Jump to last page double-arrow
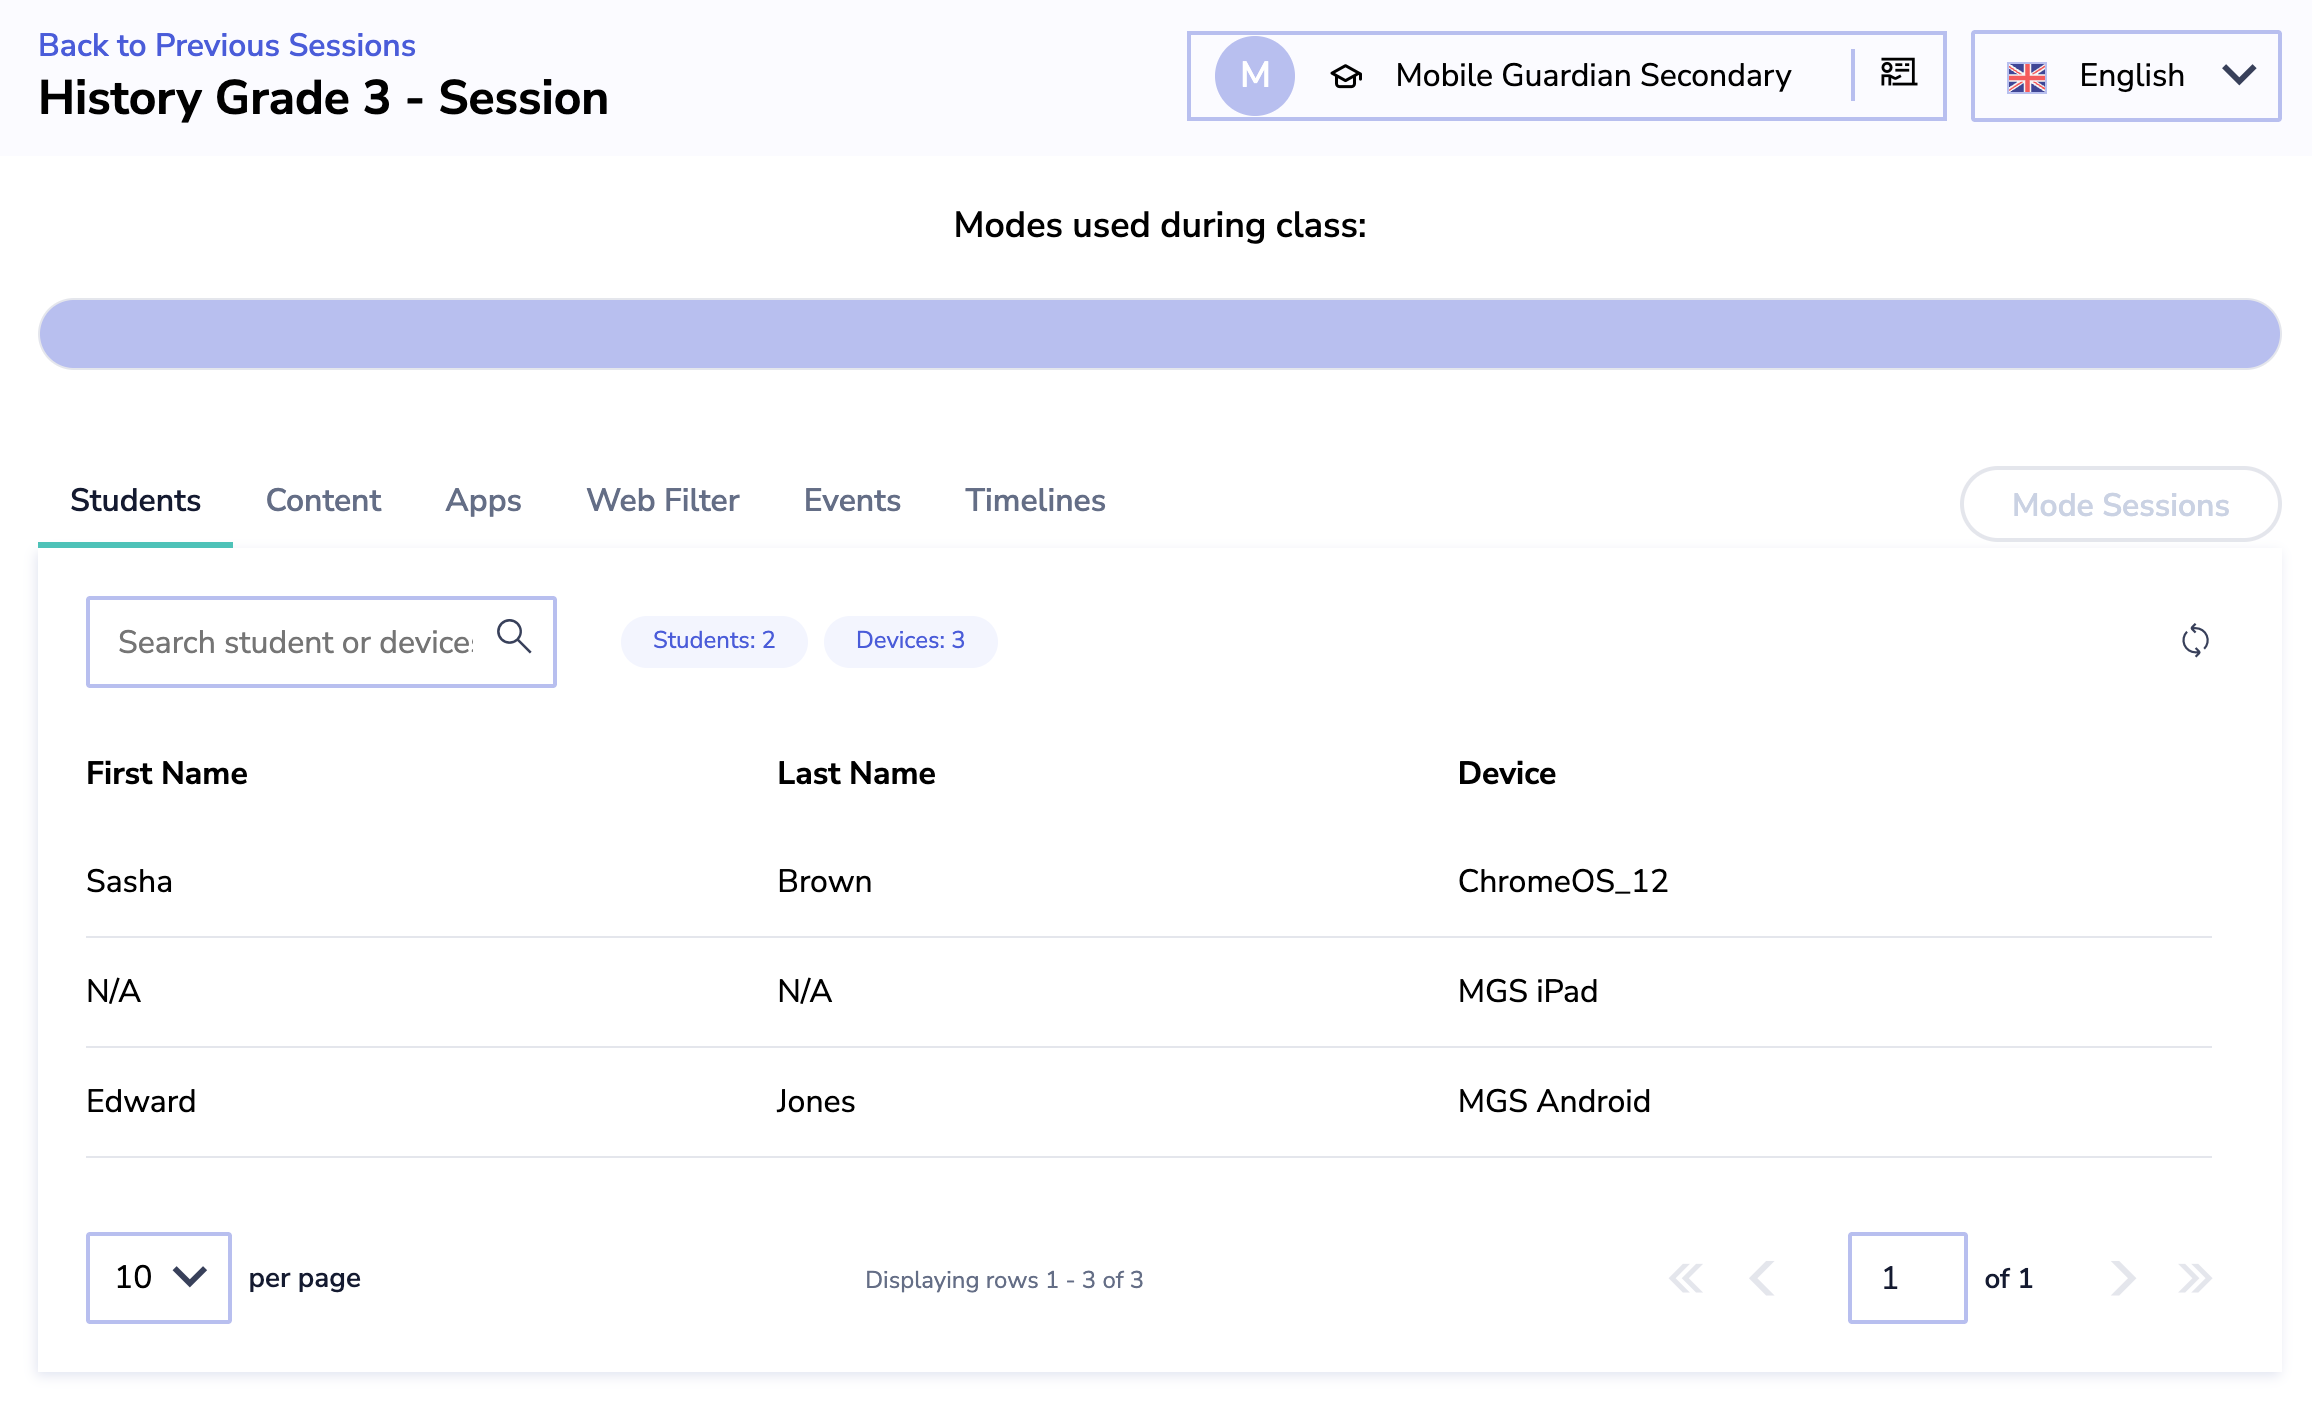The width and height of the screenshot is (2312, 1404). tap(2195, 1278)
